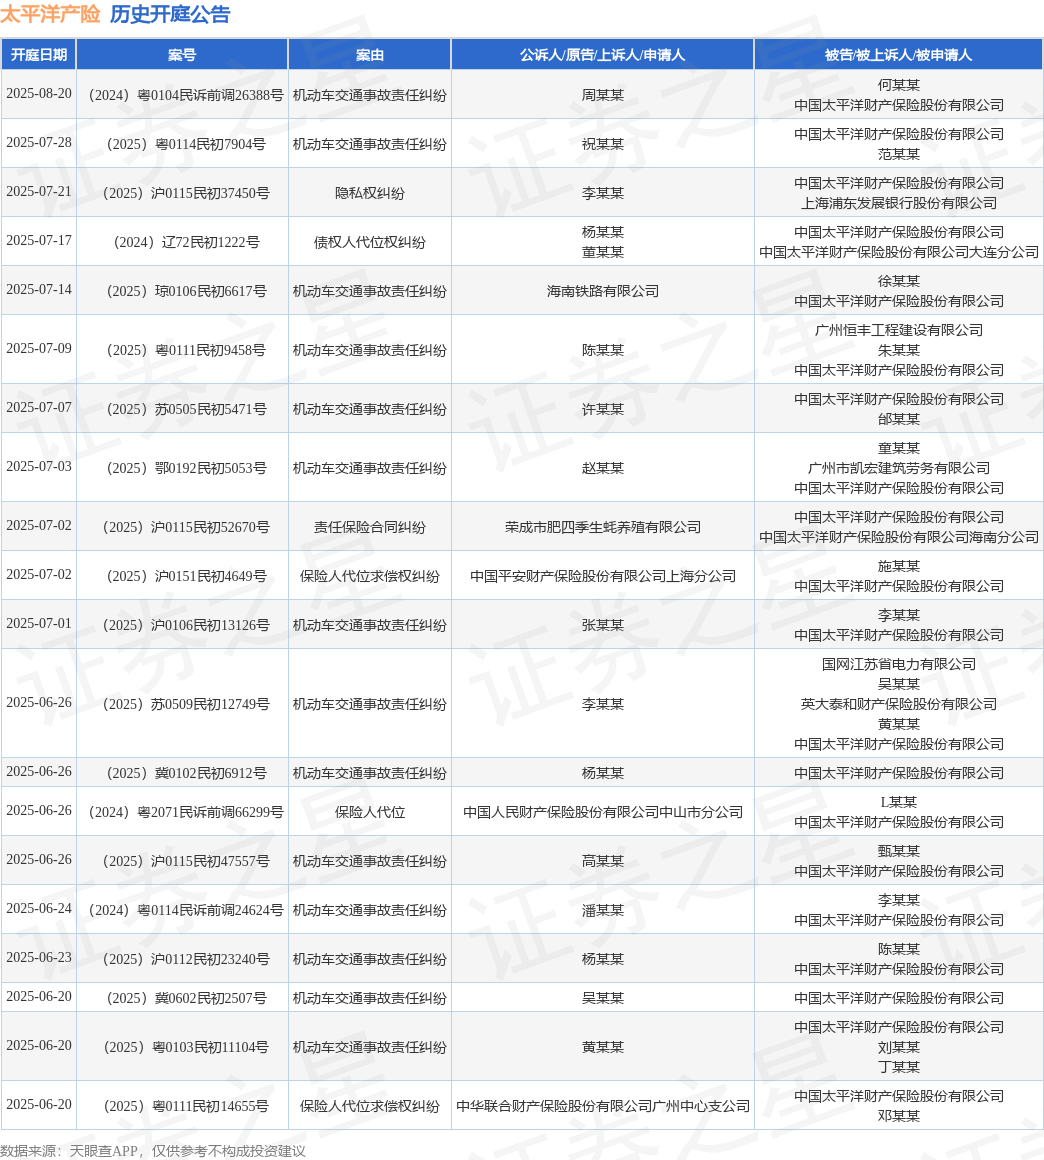This screenshot has height=1160, width=1044.
Task: Click plaintiff 中国人民财产保险股份有限公司中山市分公司
Action: (602, 812)
